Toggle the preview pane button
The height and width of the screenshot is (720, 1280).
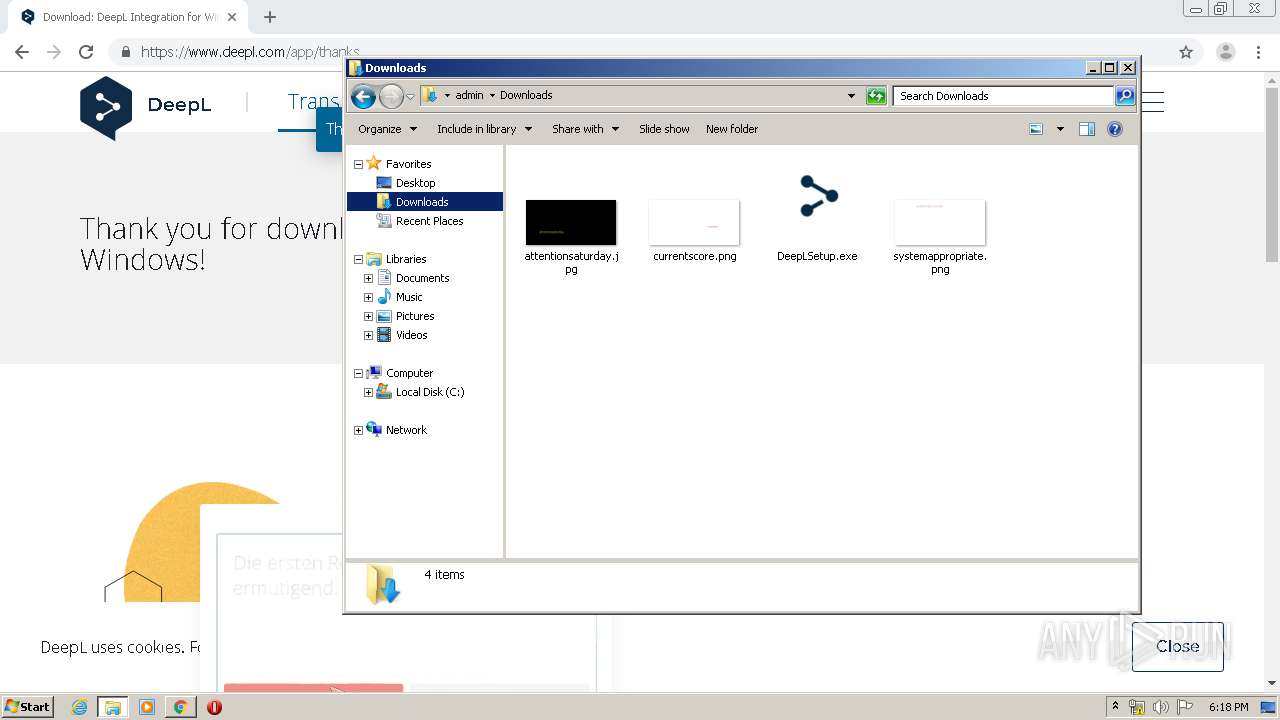pyautogui.click(x=1087, y=129)
